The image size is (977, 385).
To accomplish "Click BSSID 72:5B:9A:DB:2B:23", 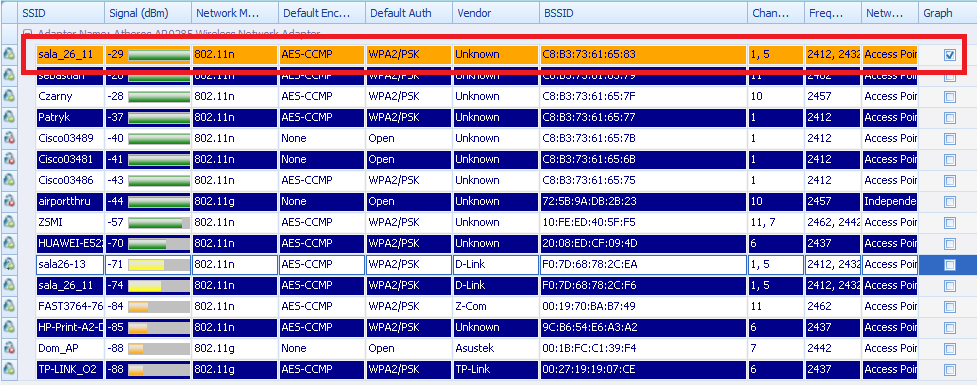I will click(643, 201).
